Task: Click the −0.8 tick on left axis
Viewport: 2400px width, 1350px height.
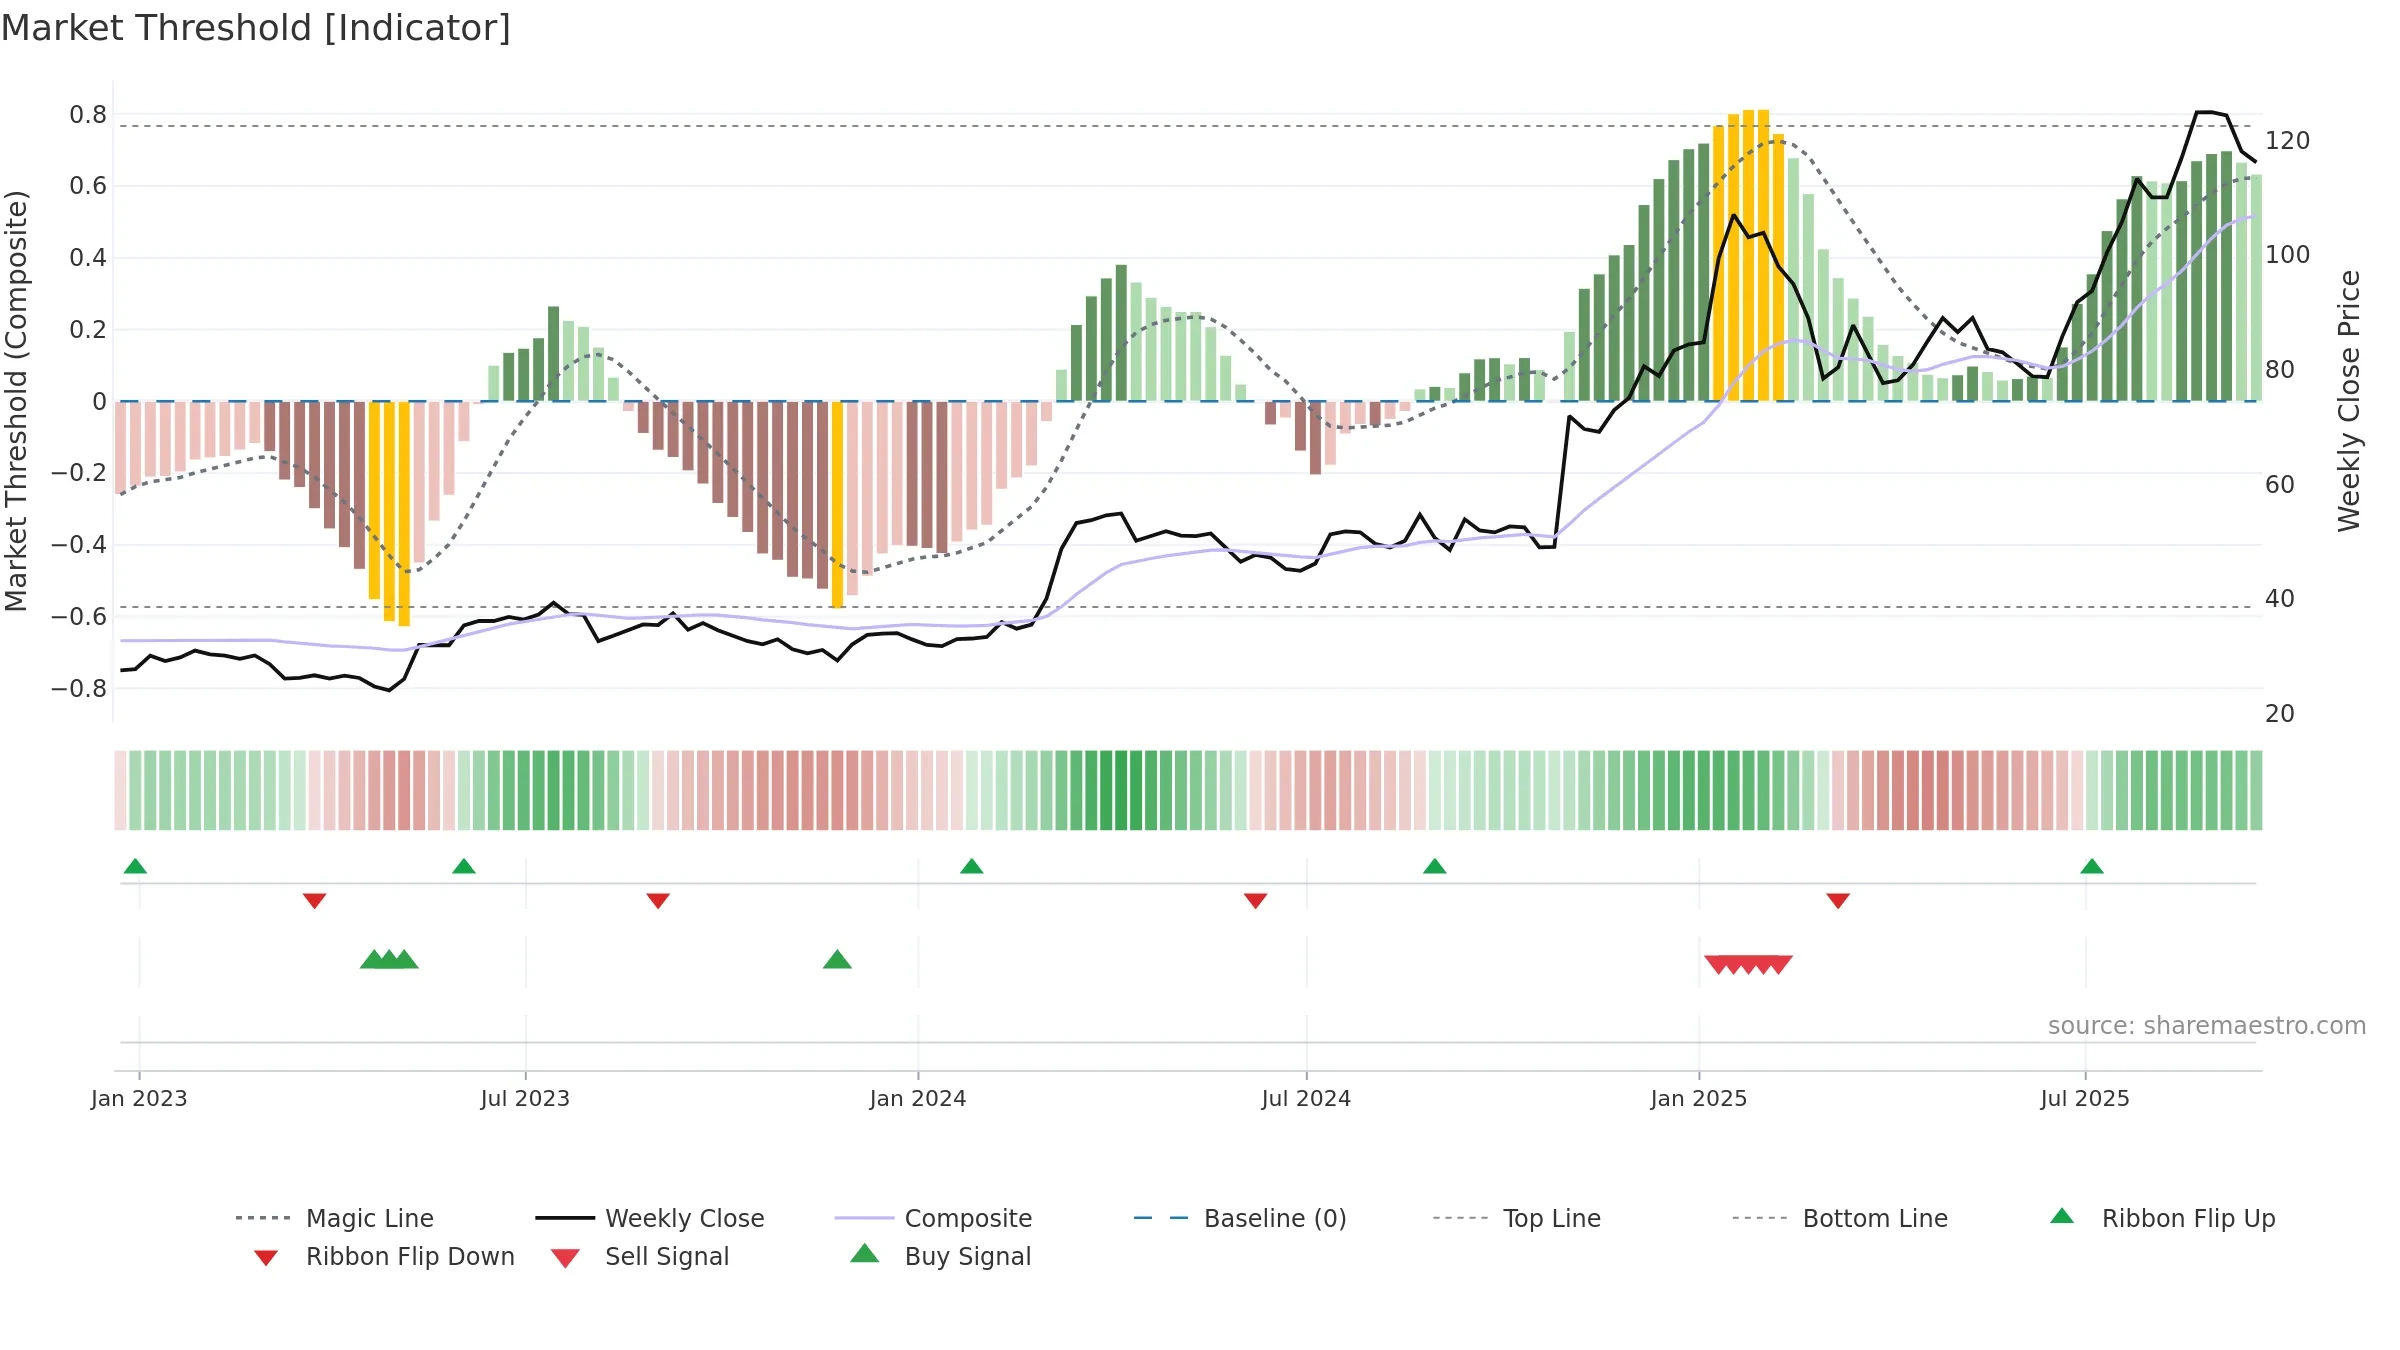Action: coord(79,688)
